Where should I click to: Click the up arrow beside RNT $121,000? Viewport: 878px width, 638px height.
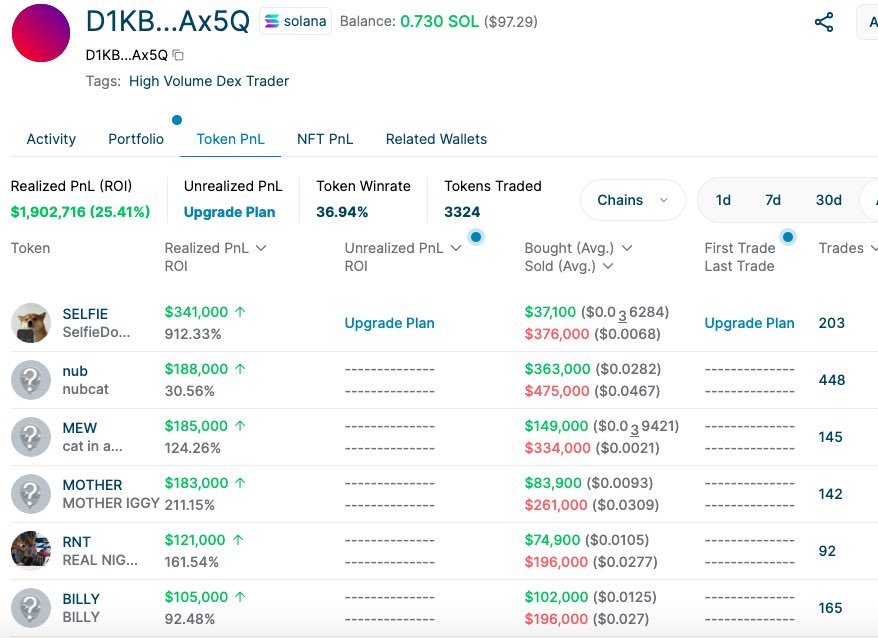[238, 540]
